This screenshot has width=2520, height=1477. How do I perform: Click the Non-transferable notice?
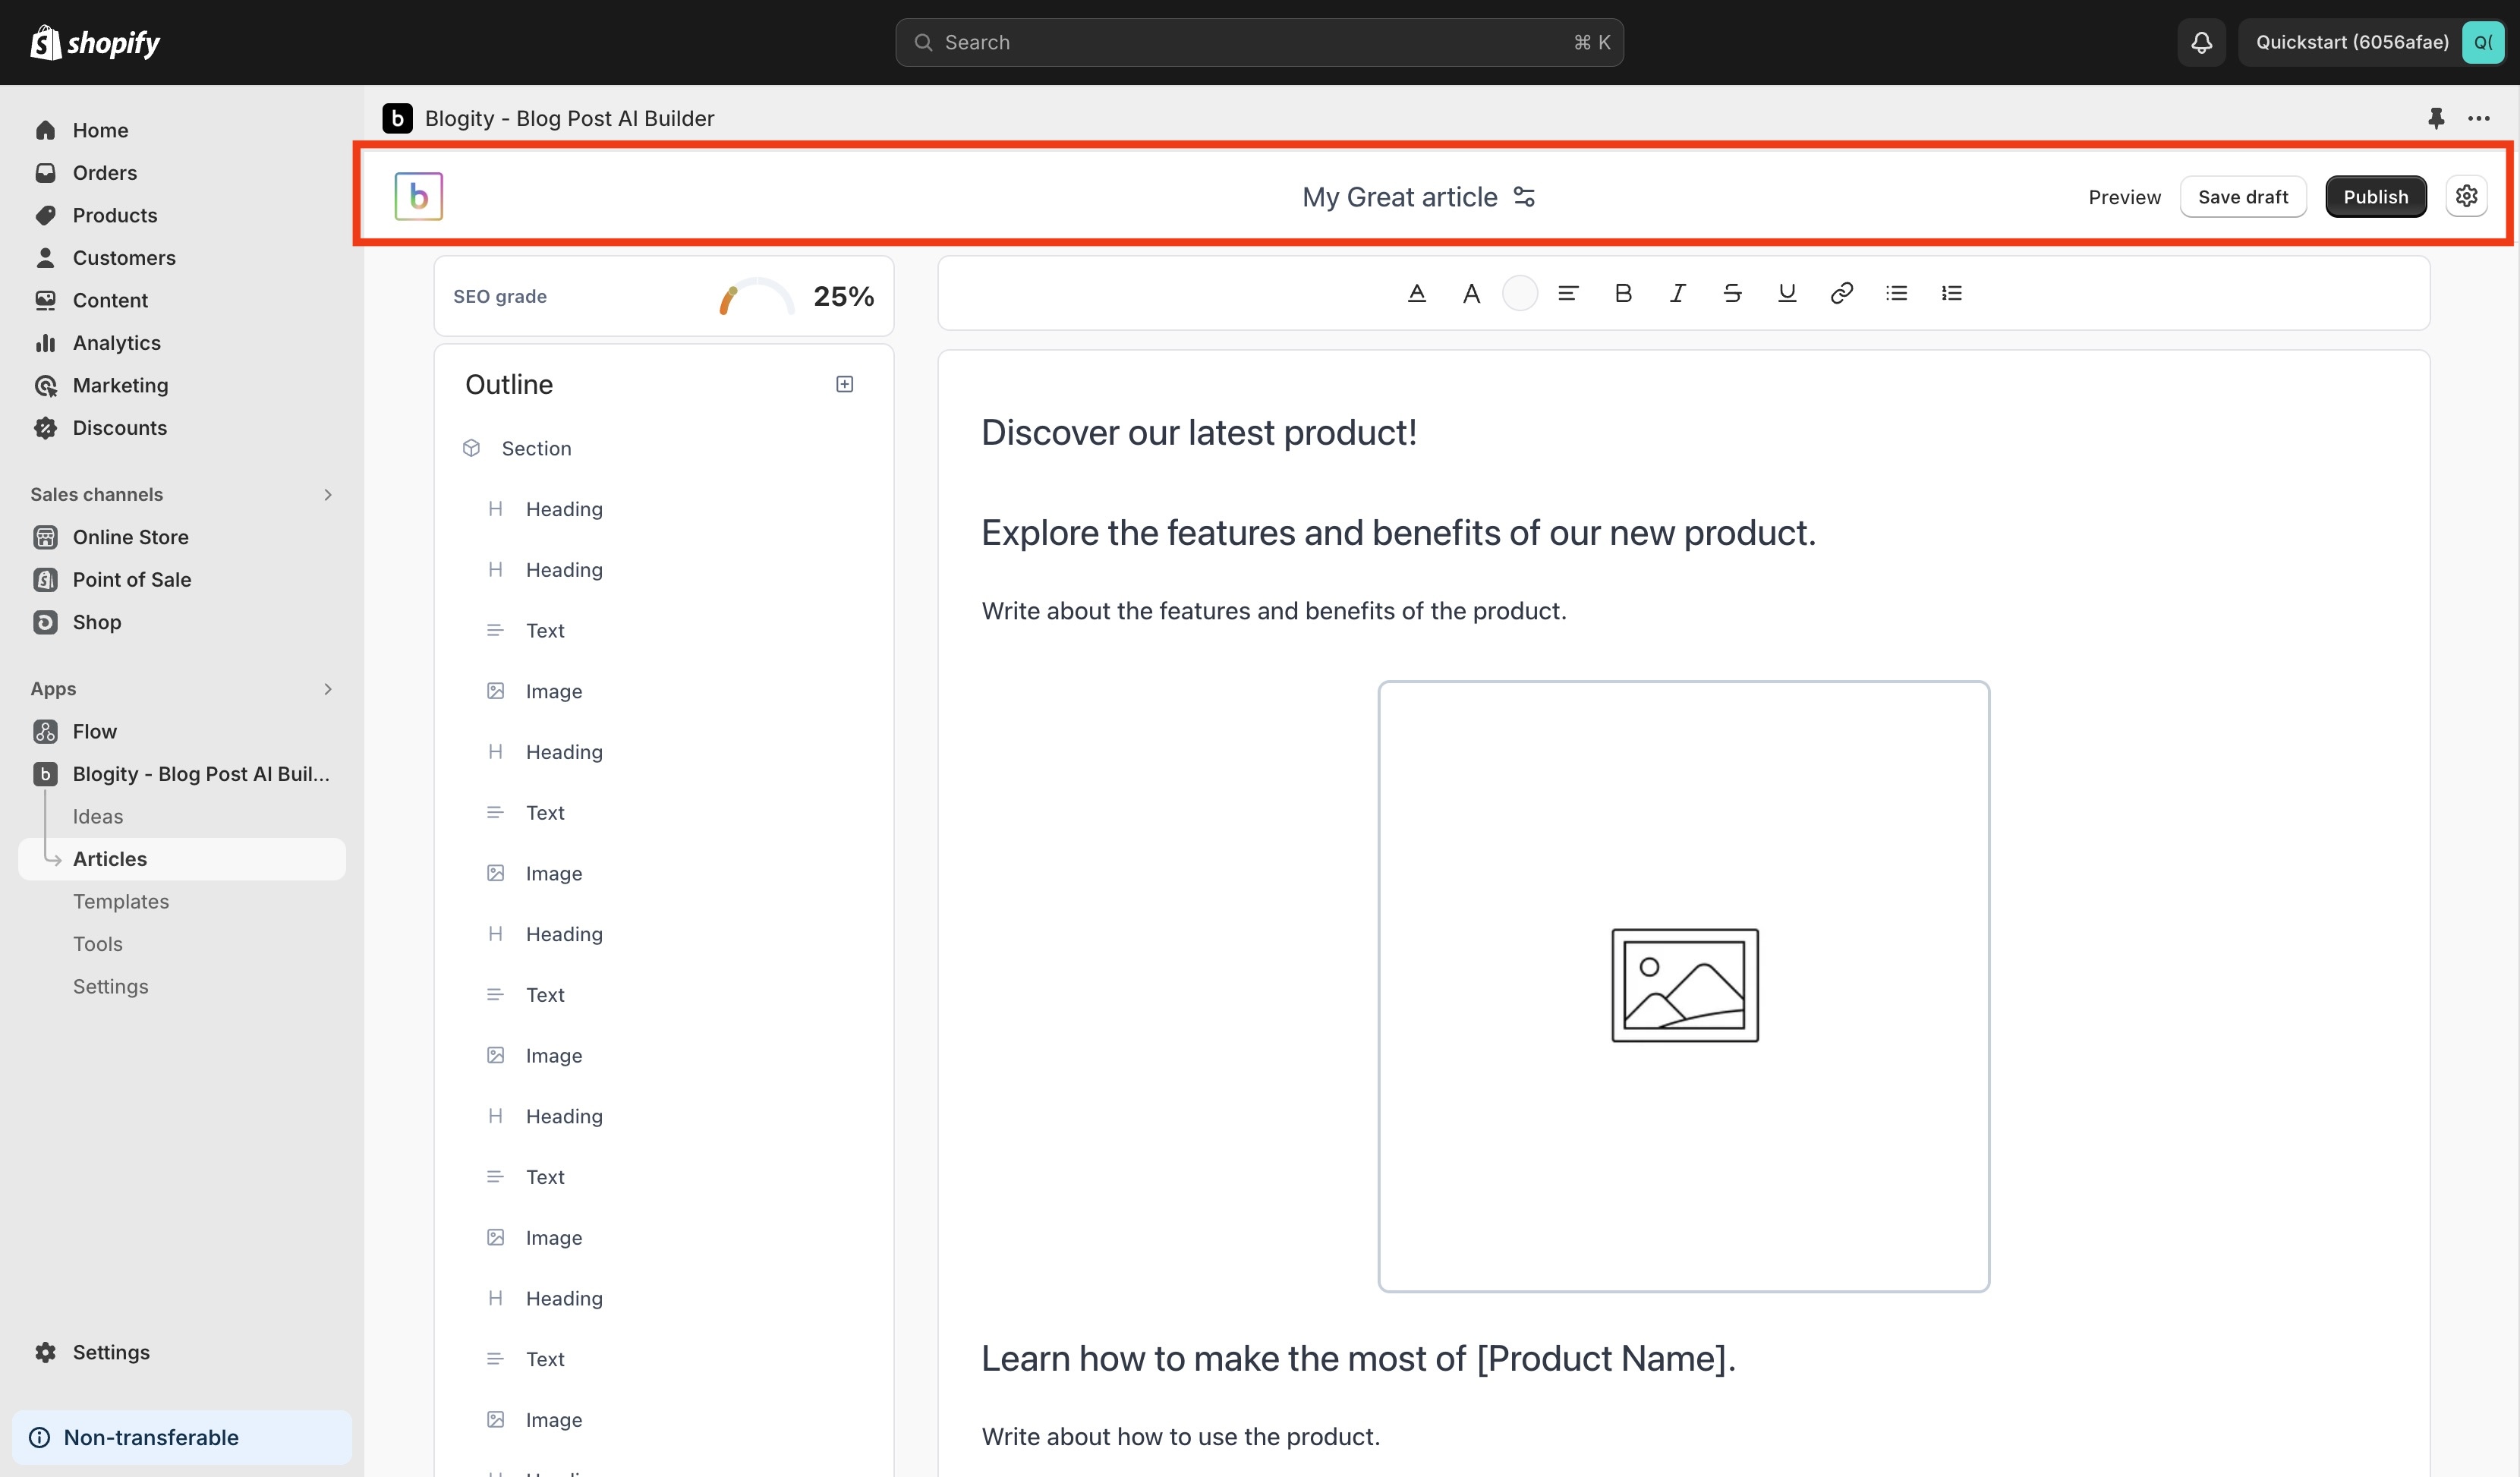click(x=182, y=1437)
